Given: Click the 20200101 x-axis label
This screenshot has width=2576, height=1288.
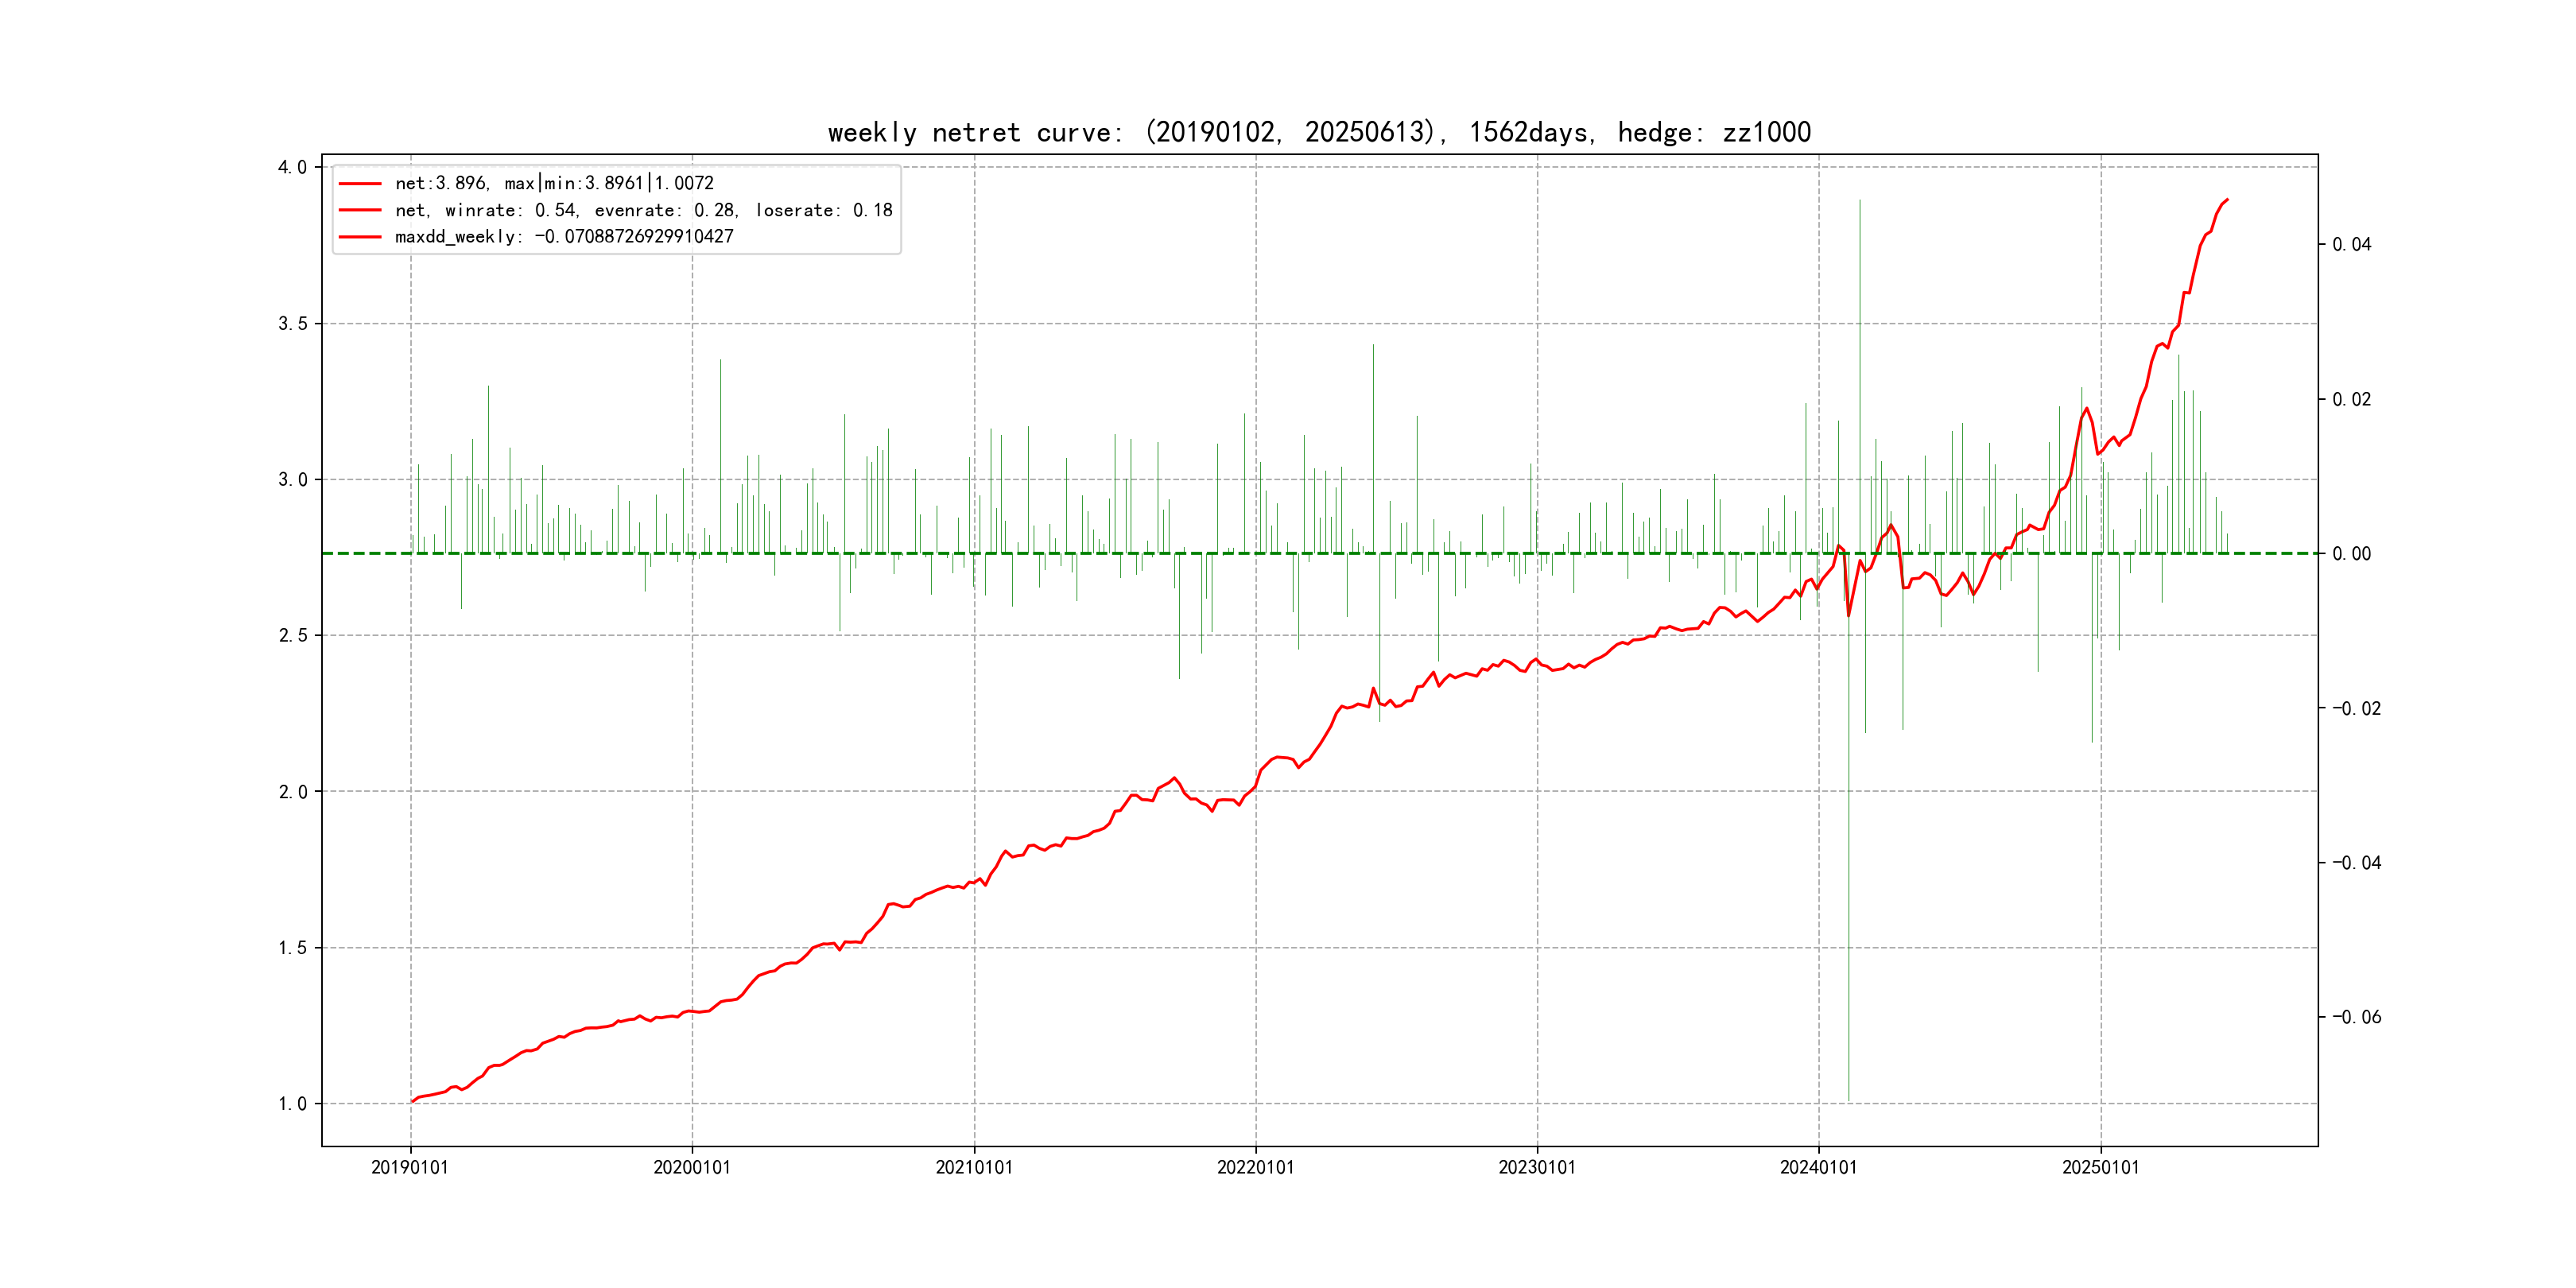Looking at the screenshot, I should pos(692,1167).
